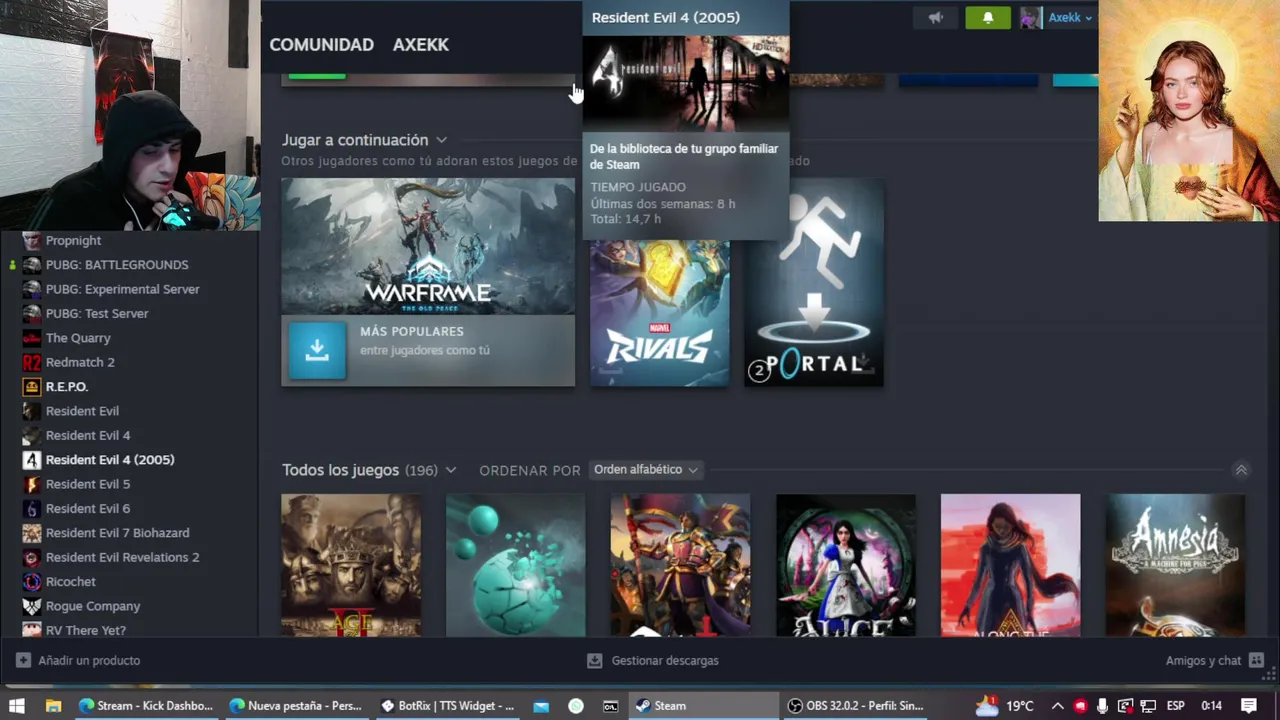
Task: Select Resident Evil 6 in library list
Action: [x=88, y=508]
